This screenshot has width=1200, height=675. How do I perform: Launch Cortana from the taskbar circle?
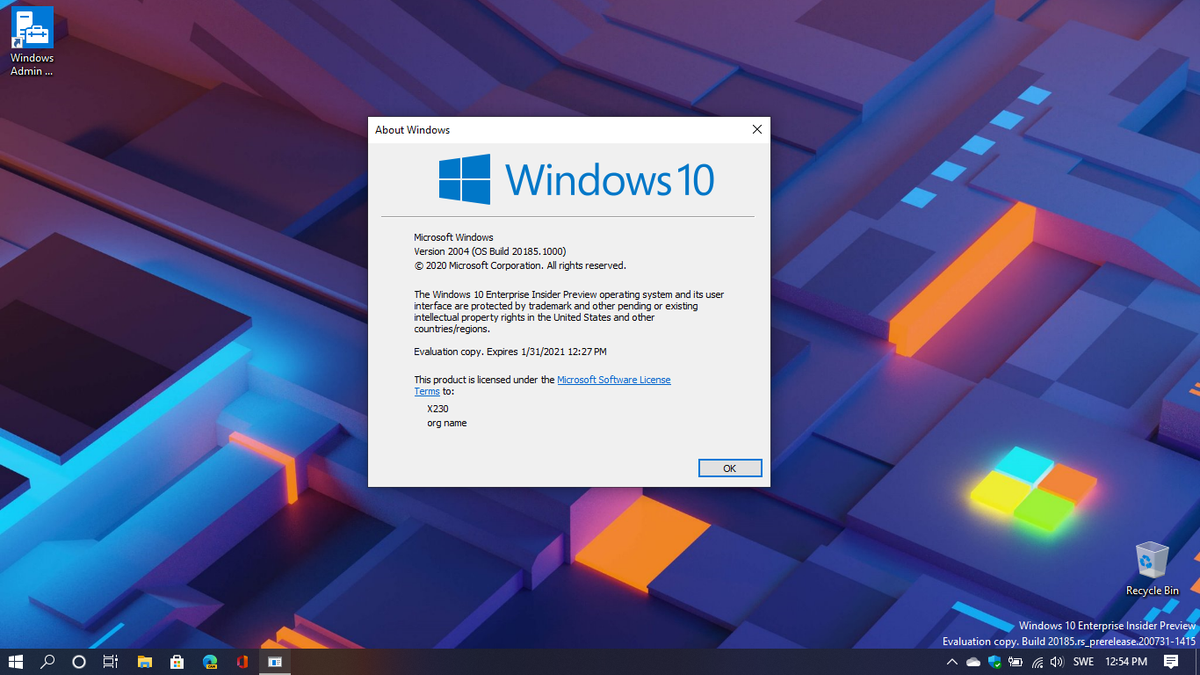pos(79,662)
